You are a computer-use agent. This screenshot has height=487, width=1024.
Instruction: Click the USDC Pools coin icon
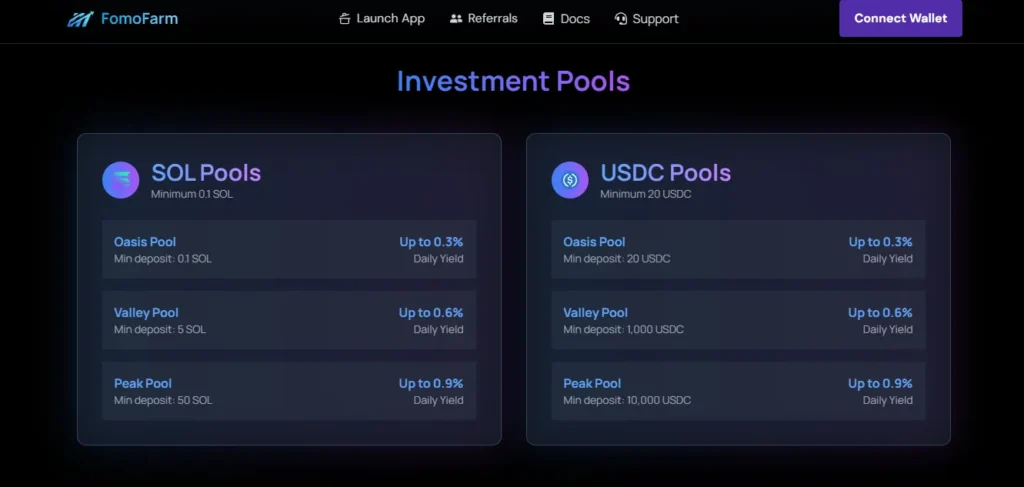[570, 180]
